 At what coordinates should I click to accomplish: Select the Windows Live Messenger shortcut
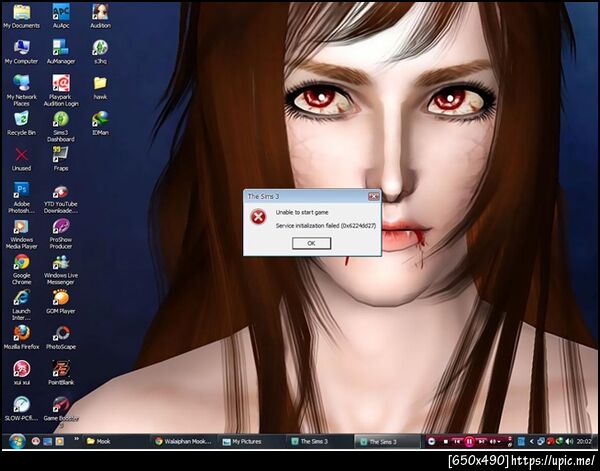tap(61, 269)
